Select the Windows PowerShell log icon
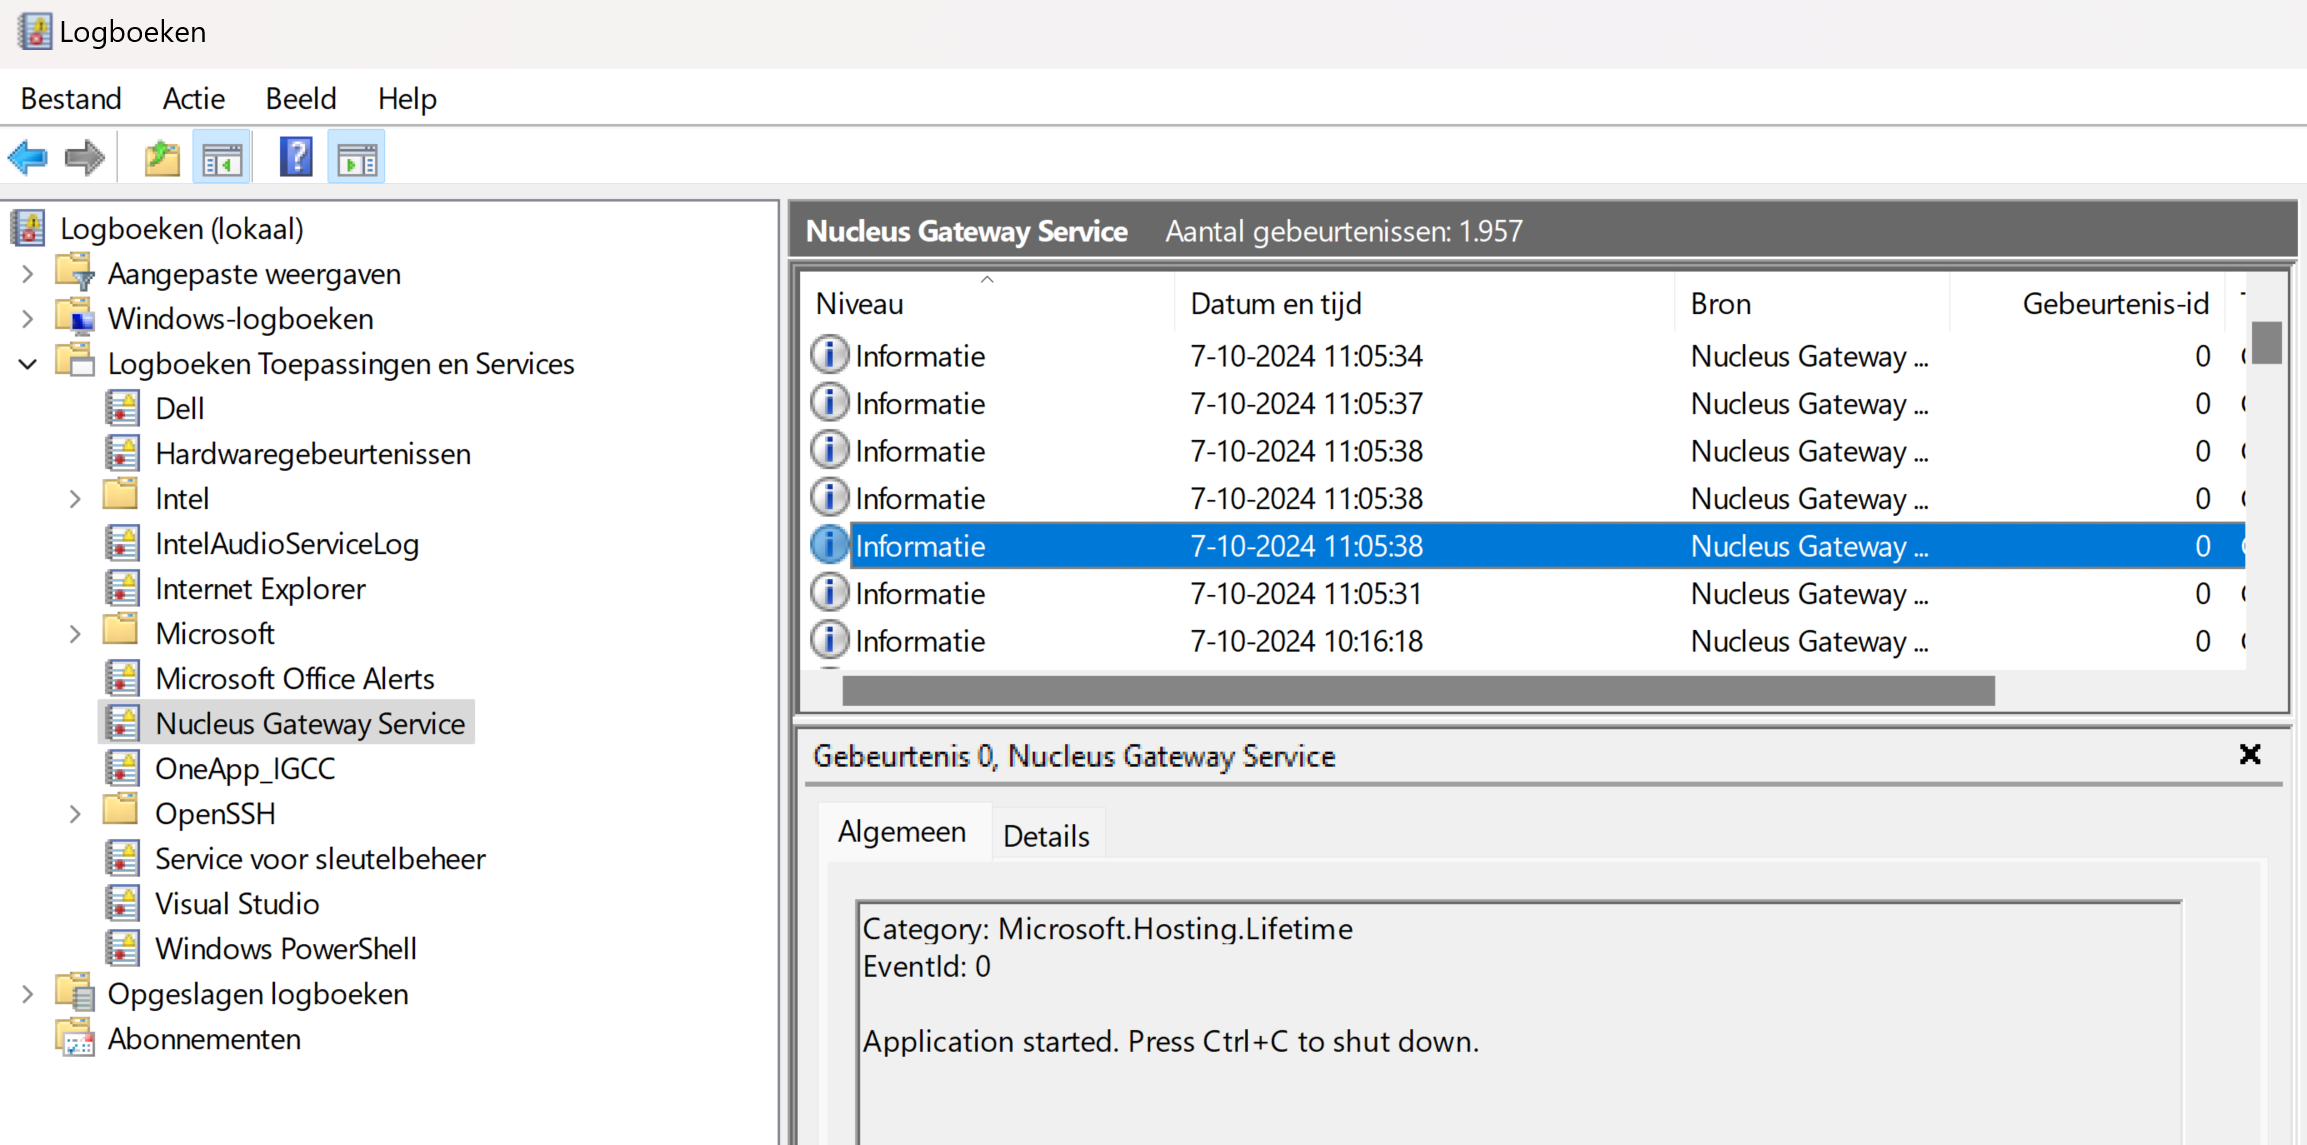Screen dimensions: 2307x1145 (x=123, y=948)
